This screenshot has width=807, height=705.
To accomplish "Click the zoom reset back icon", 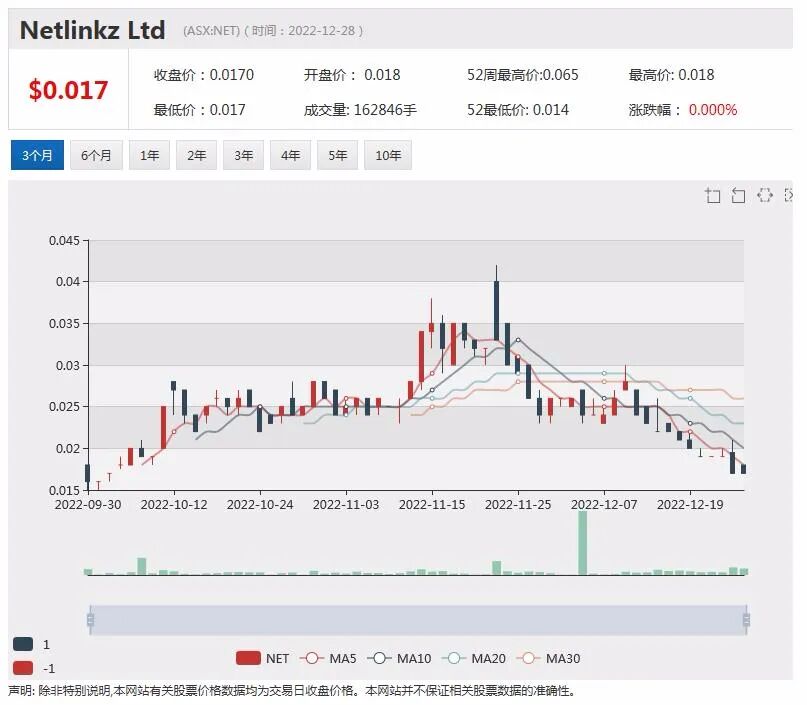I will pos(739,196).
